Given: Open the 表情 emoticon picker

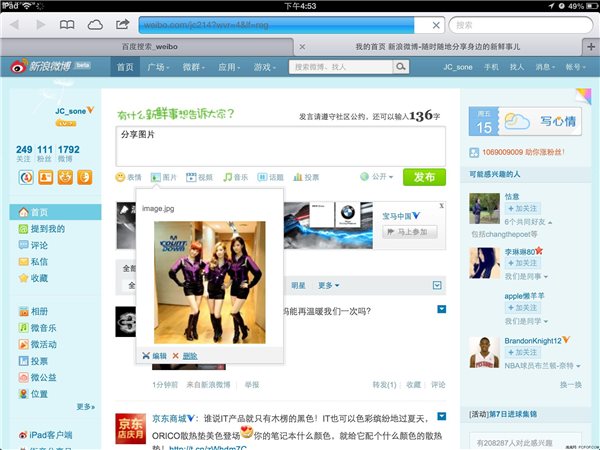Looking at the screenshot, I should (x=129, y=177).
